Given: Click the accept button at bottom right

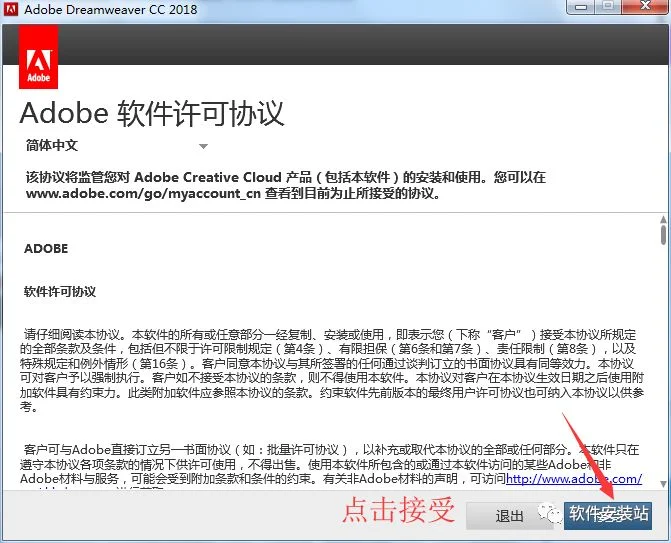Looking at the screenshot, I should (608, 516).
